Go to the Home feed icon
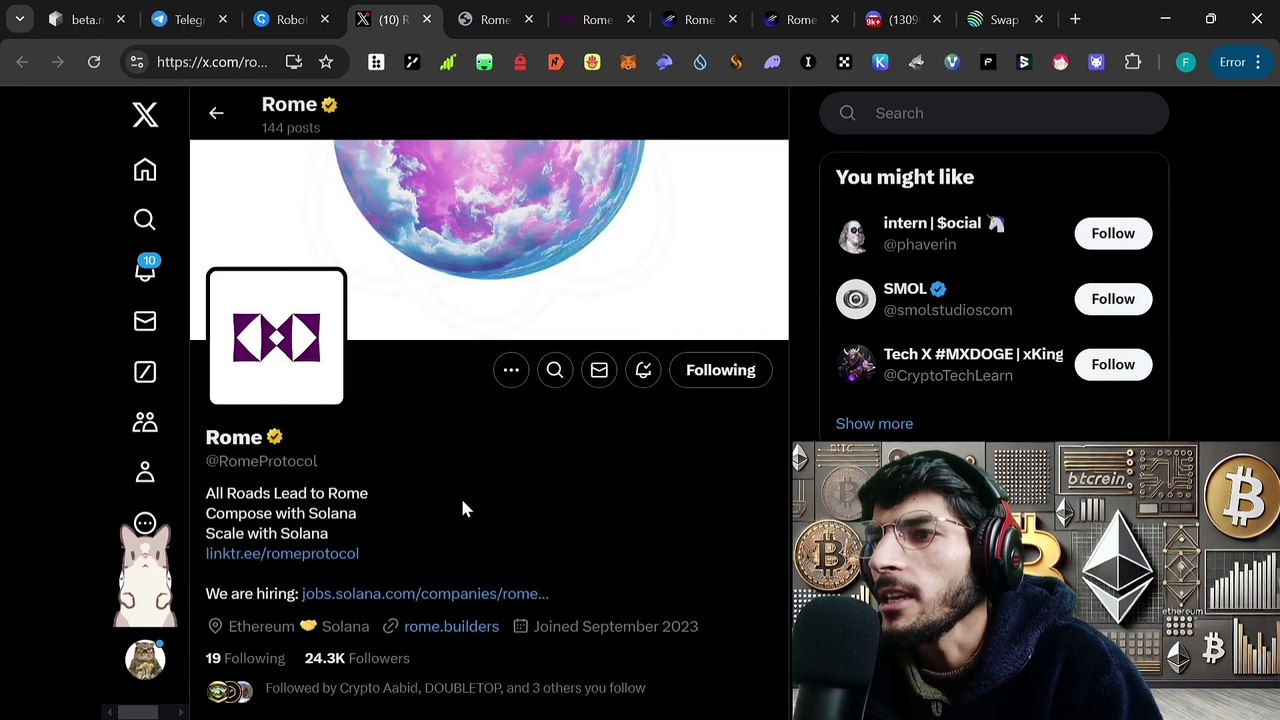 tap(145, 170)
